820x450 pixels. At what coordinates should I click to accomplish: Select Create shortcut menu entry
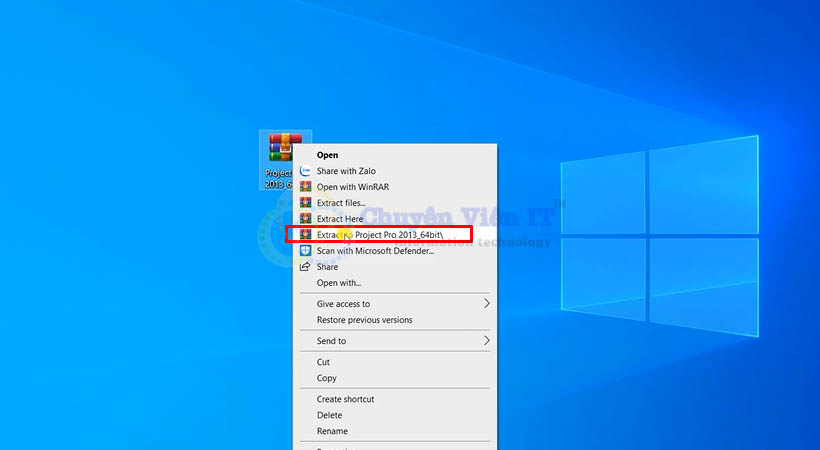click(x=345, y=399)
